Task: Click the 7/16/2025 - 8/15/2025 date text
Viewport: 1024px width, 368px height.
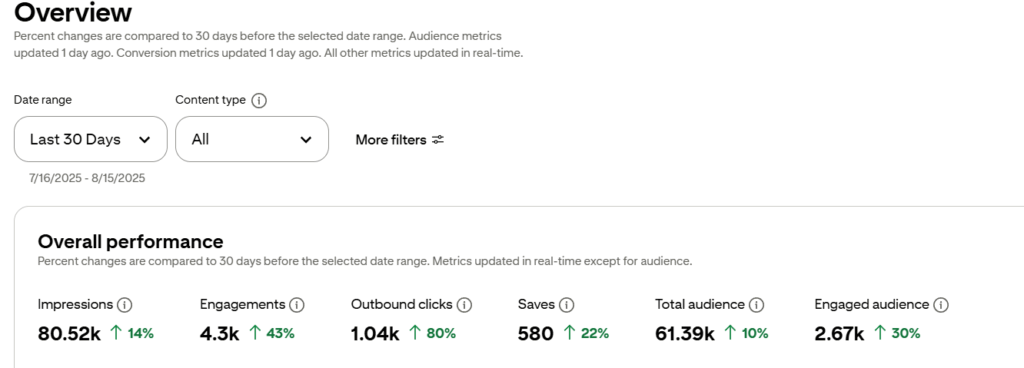Action: (x=88, y=178)
